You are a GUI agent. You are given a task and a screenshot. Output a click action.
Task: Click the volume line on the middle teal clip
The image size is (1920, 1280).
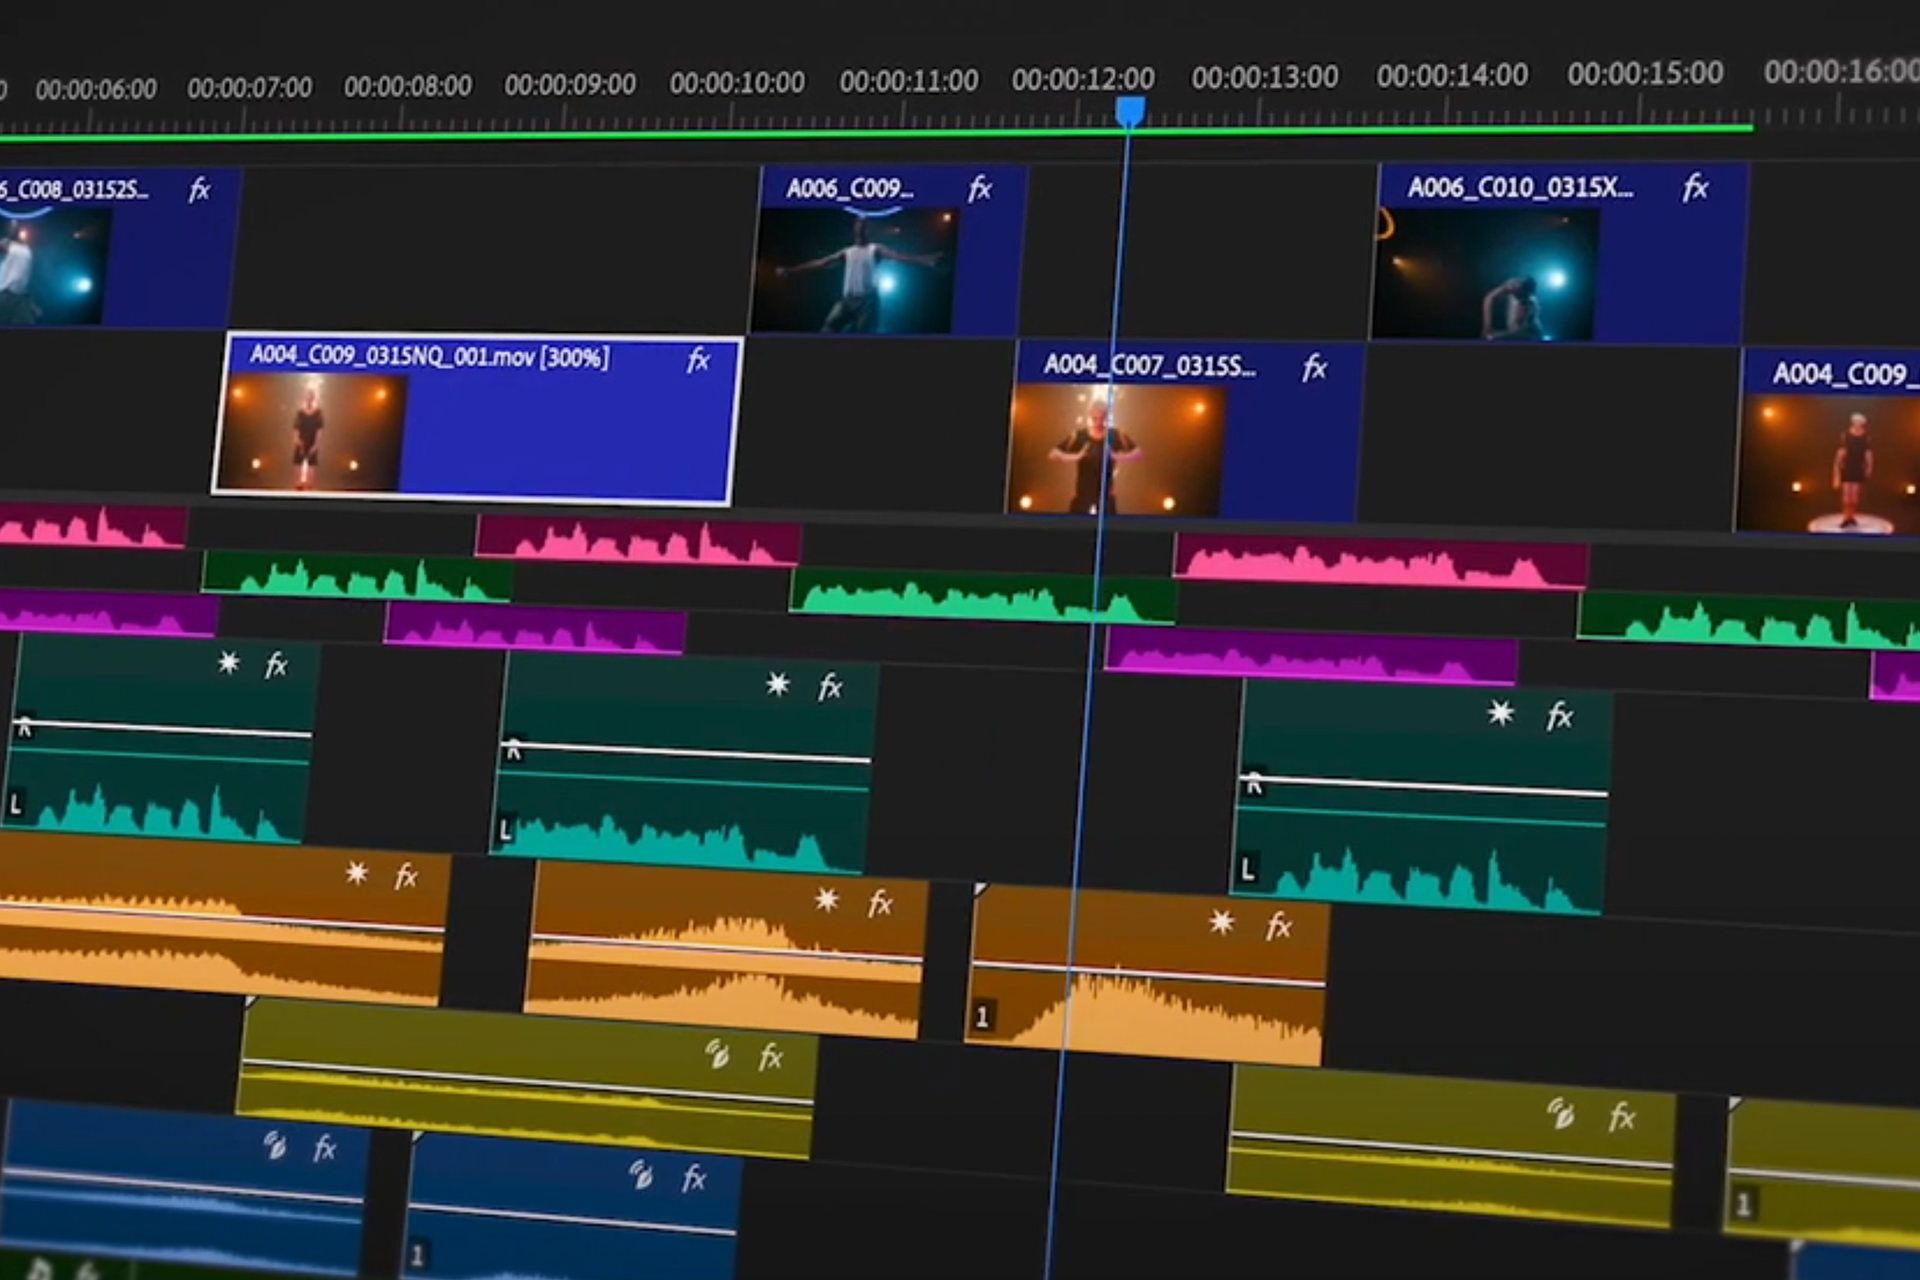tap(690, 753)
